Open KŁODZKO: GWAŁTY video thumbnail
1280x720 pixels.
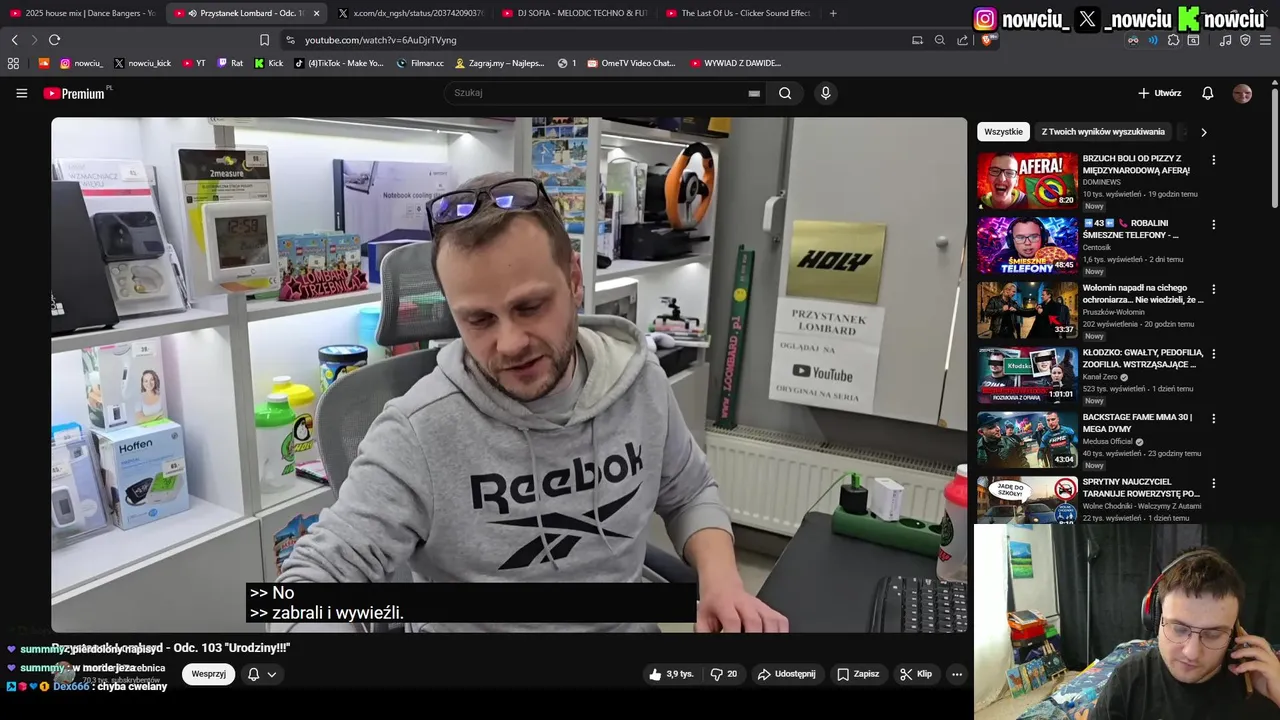1027,374
